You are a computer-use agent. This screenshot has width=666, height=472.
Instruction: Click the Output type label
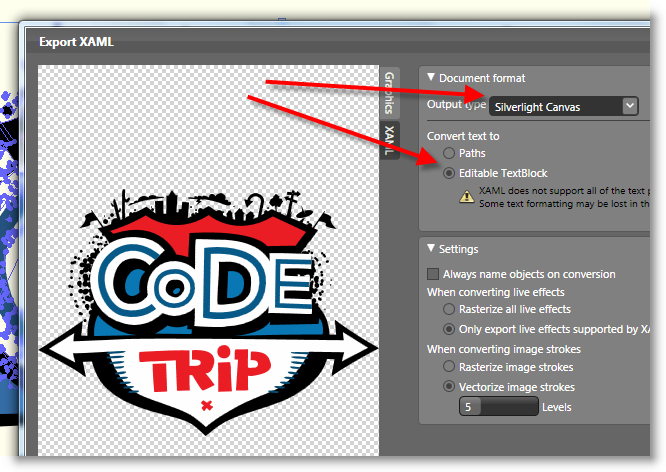point(457,104)
